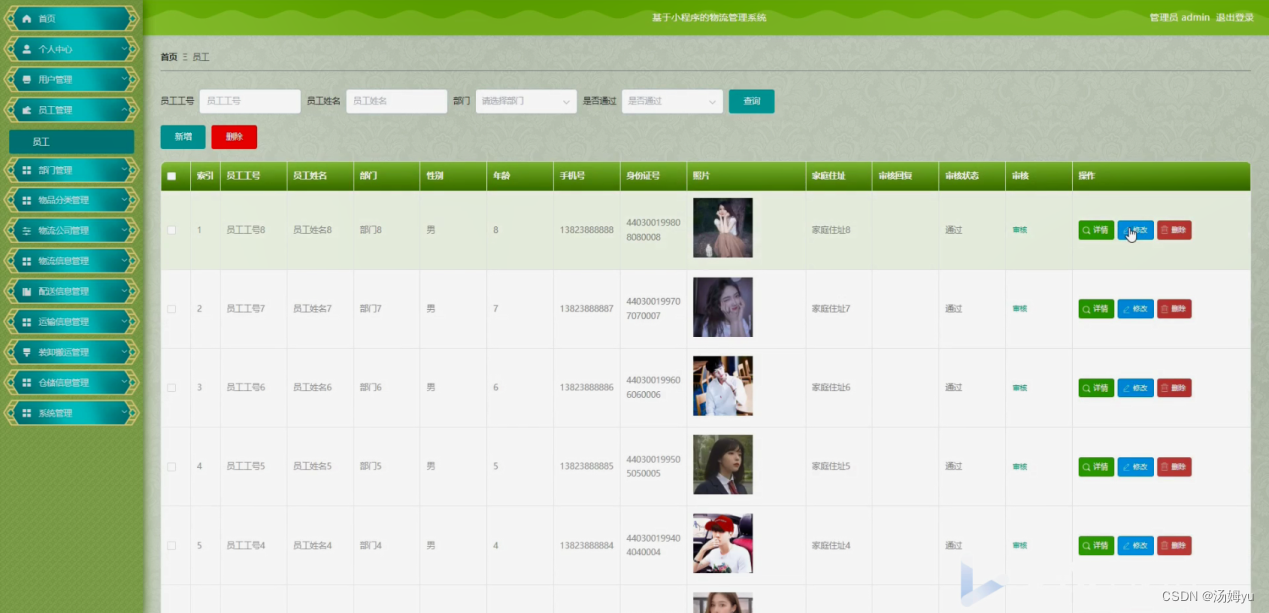Click 审核 link in row 员工工号6

[1019, 388]
